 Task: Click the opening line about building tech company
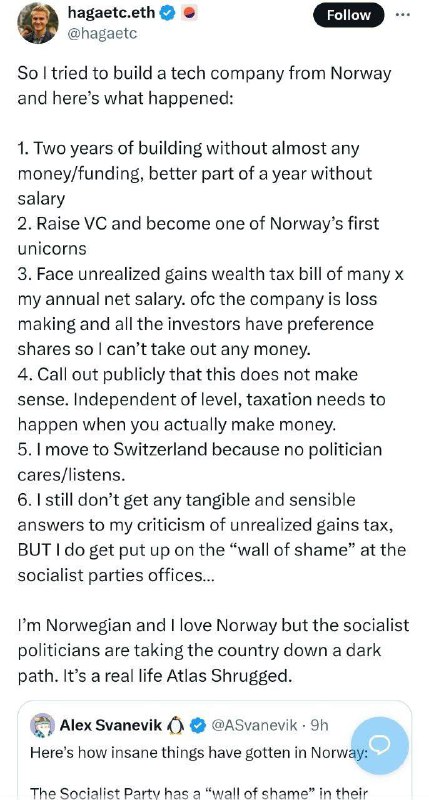(204, 85)
